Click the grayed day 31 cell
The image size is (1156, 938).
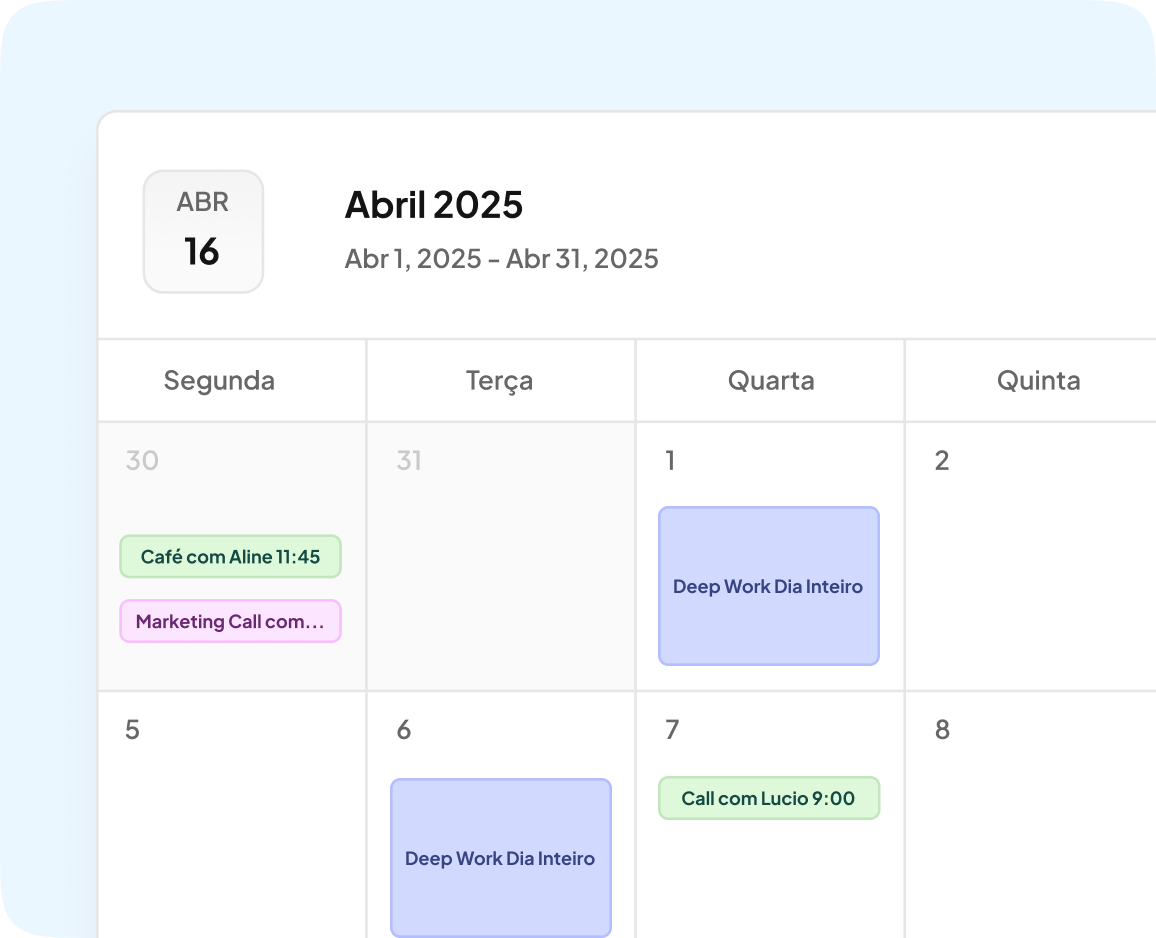(409, 460)
